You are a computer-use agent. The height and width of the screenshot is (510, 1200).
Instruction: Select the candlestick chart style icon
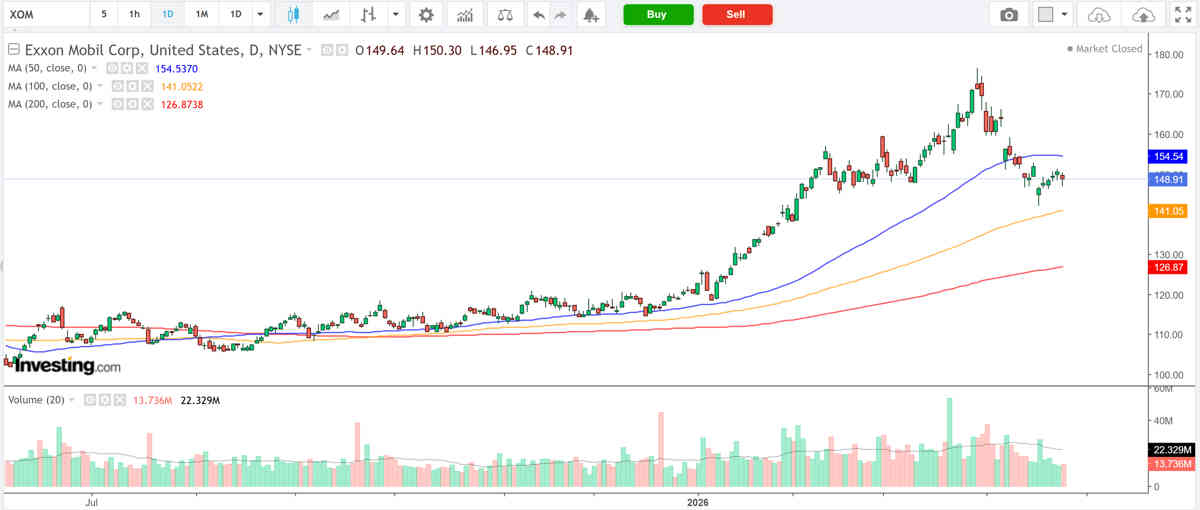(293, 15)
